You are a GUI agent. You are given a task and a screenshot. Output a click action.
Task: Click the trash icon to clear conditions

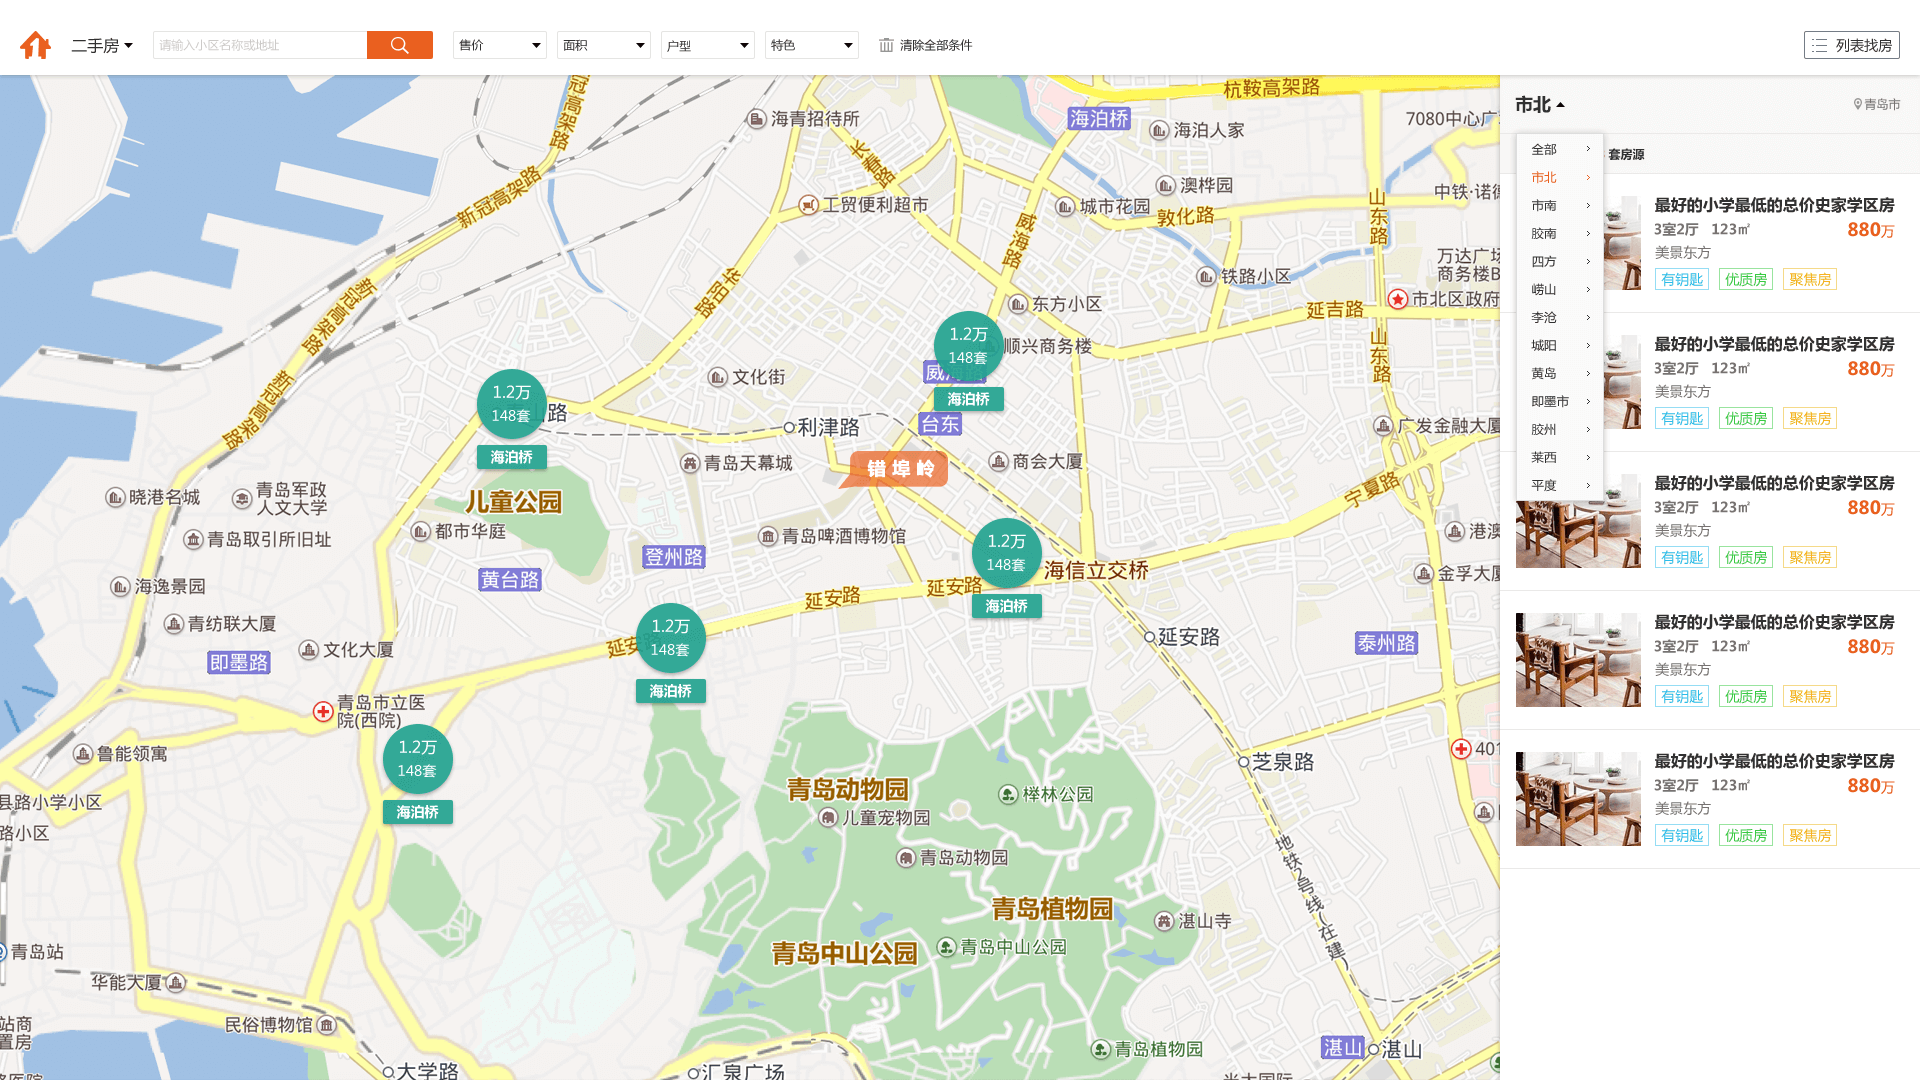click(x=886, y=45)
